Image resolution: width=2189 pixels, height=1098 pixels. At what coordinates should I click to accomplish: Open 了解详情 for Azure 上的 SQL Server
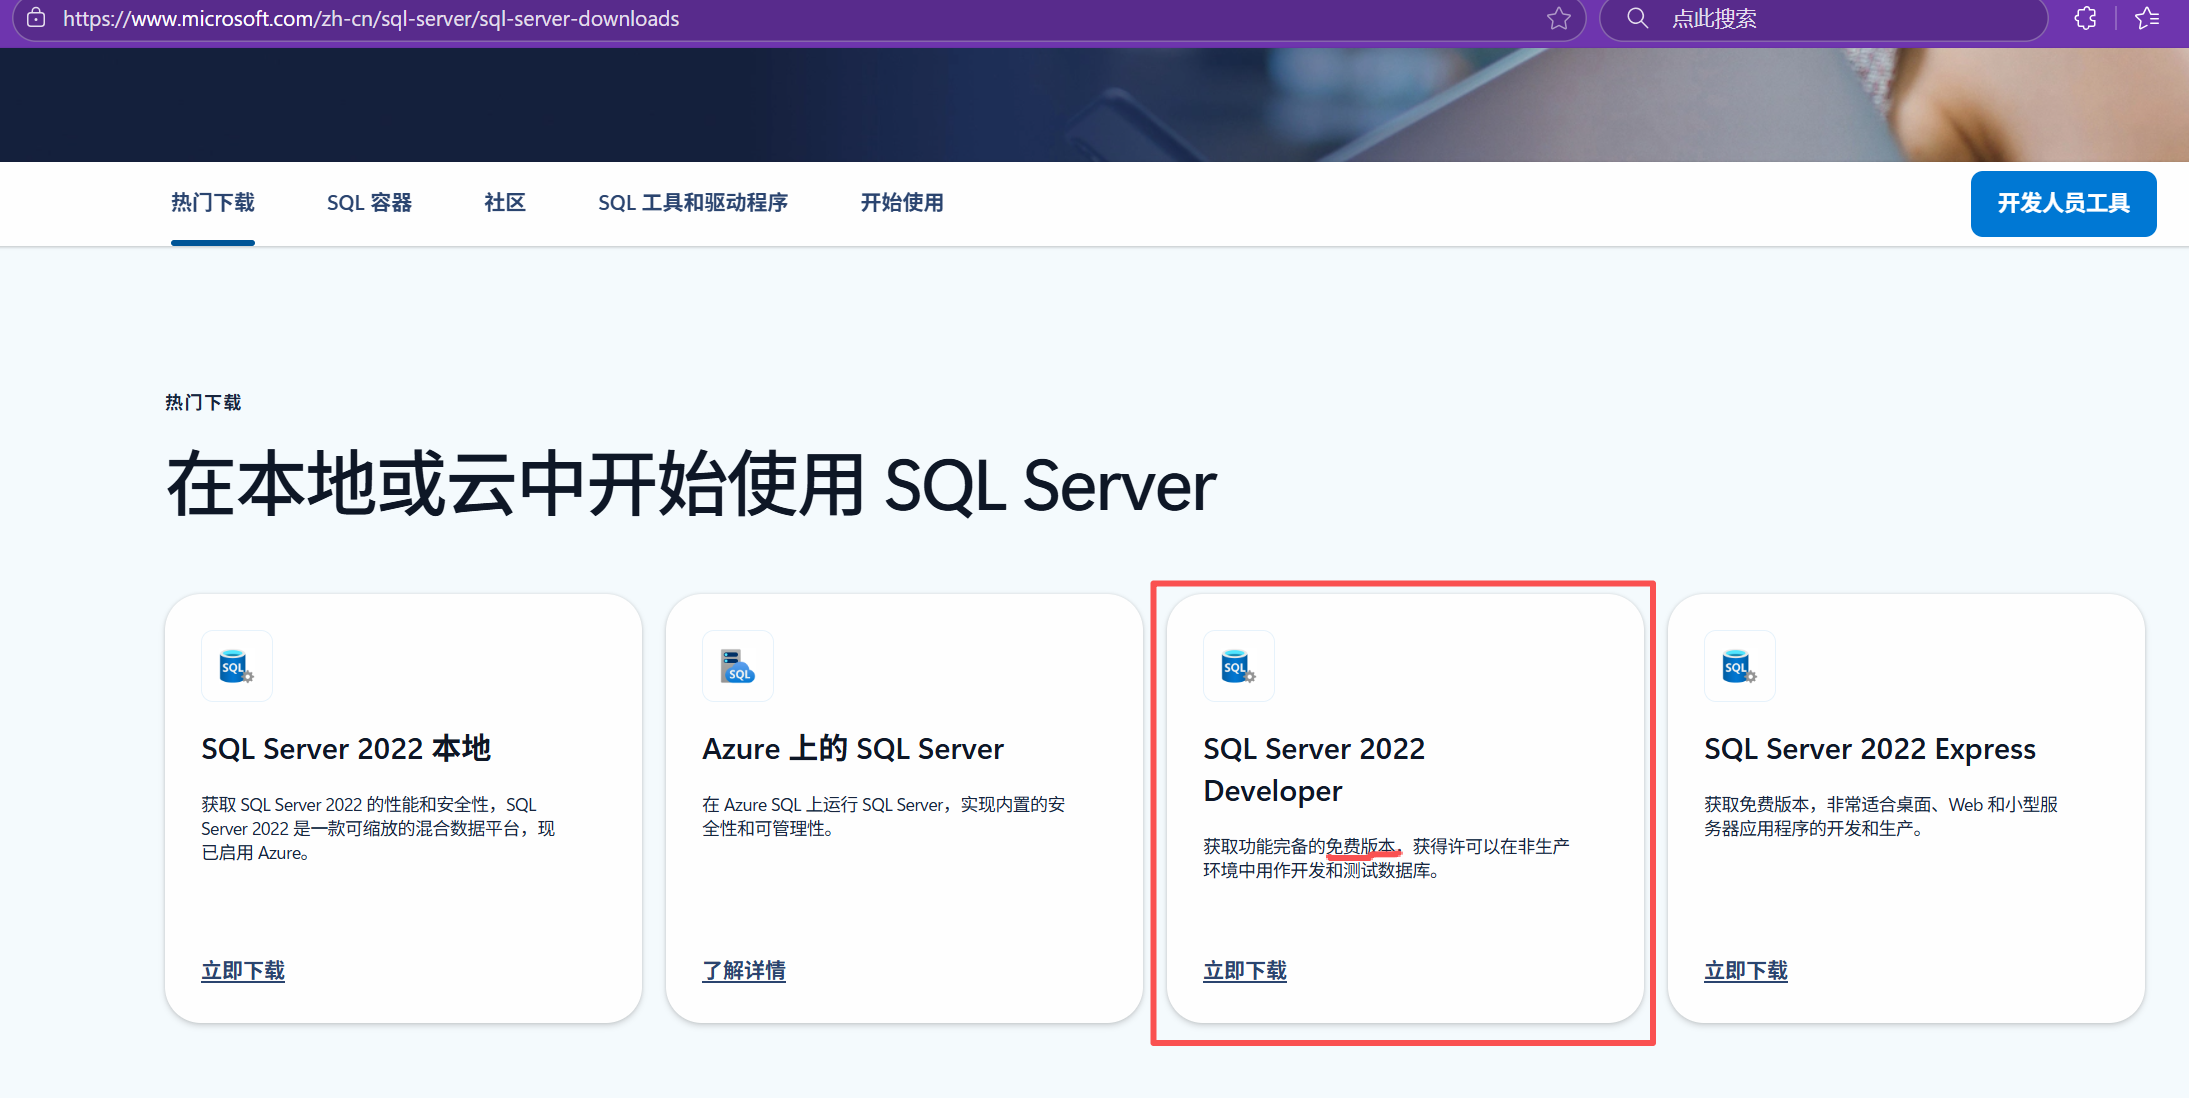(744, 970)
